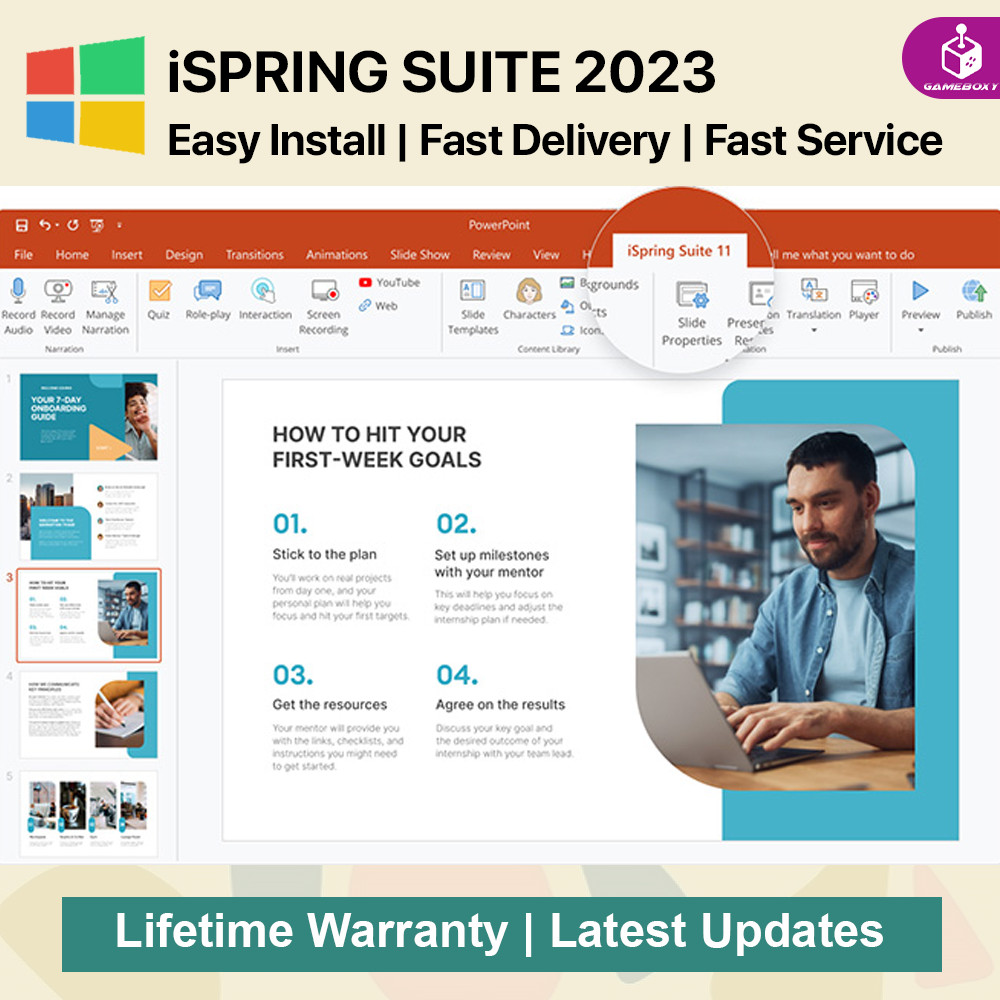Insert a YouTube video

click(x=390, y=283)
